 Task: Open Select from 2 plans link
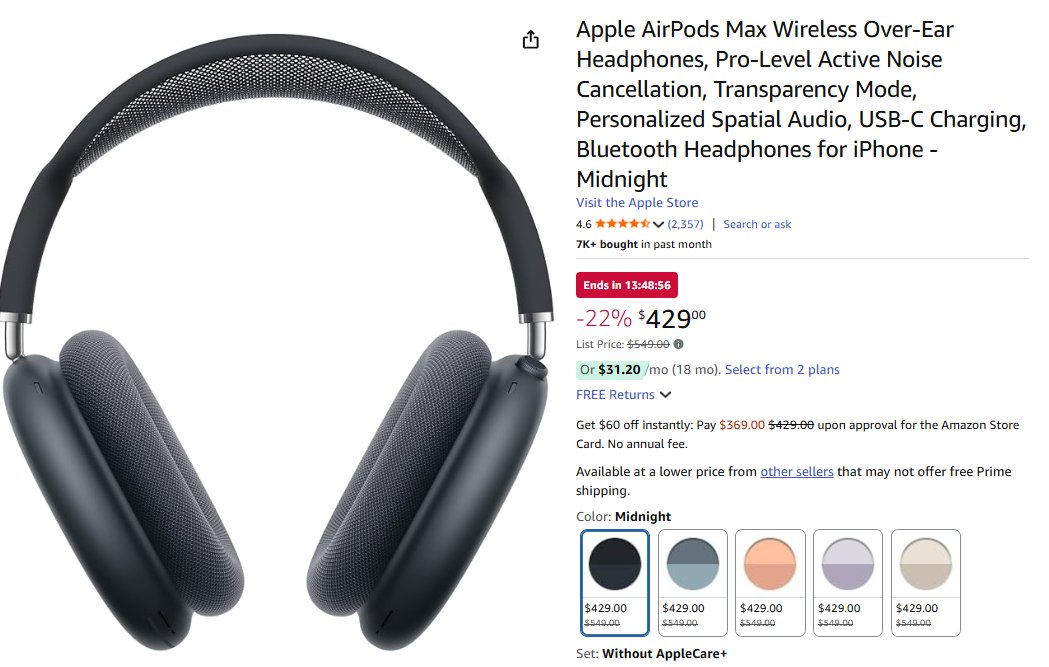782,369
